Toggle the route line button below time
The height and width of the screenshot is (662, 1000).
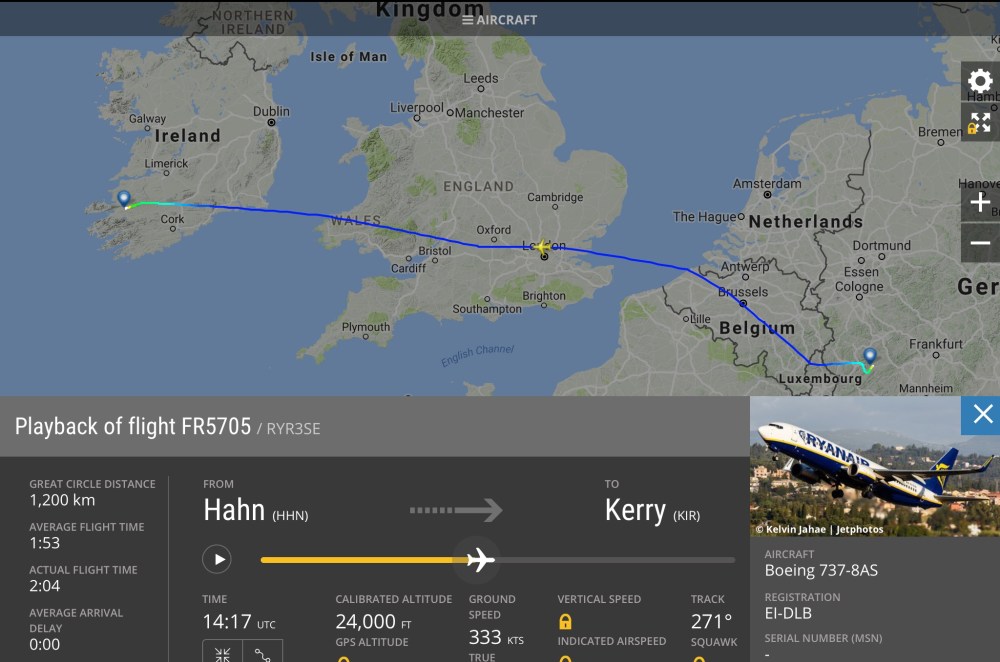(263, 654)
